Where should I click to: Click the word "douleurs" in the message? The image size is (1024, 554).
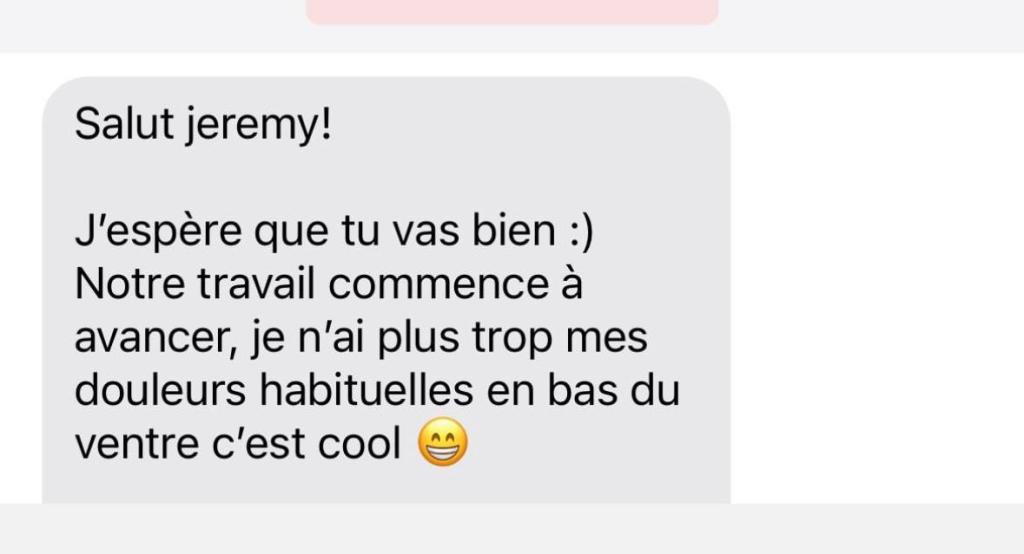click(x=160, y=390)
